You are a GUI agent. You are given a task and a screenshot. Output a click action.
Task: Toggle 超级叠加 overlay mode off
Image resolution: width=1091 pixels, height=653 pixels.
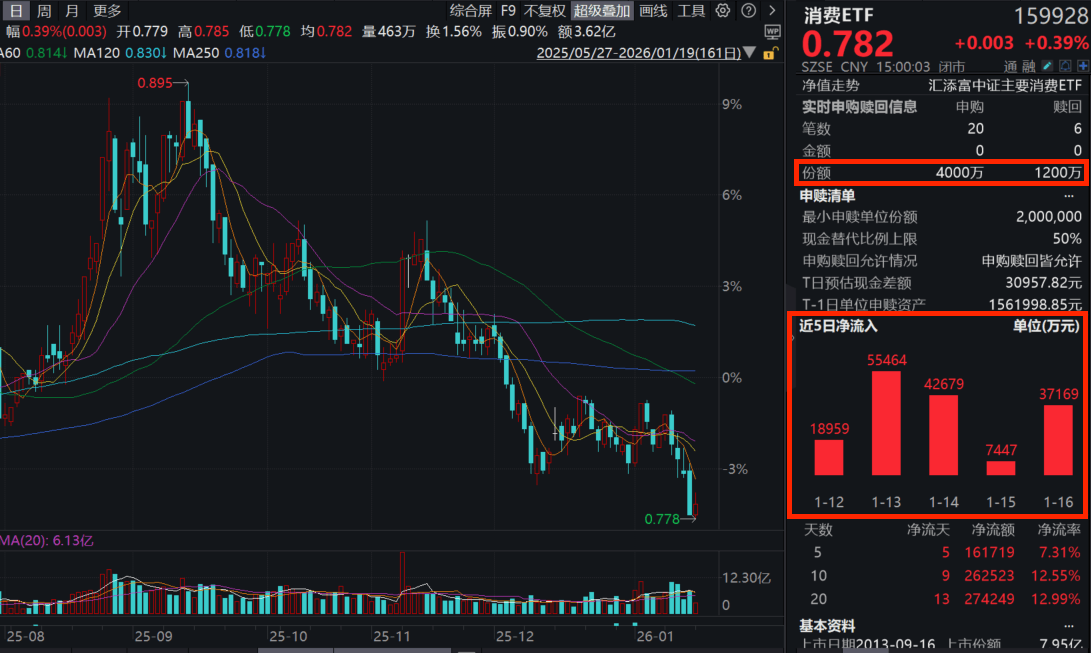[x=599, y=11]
